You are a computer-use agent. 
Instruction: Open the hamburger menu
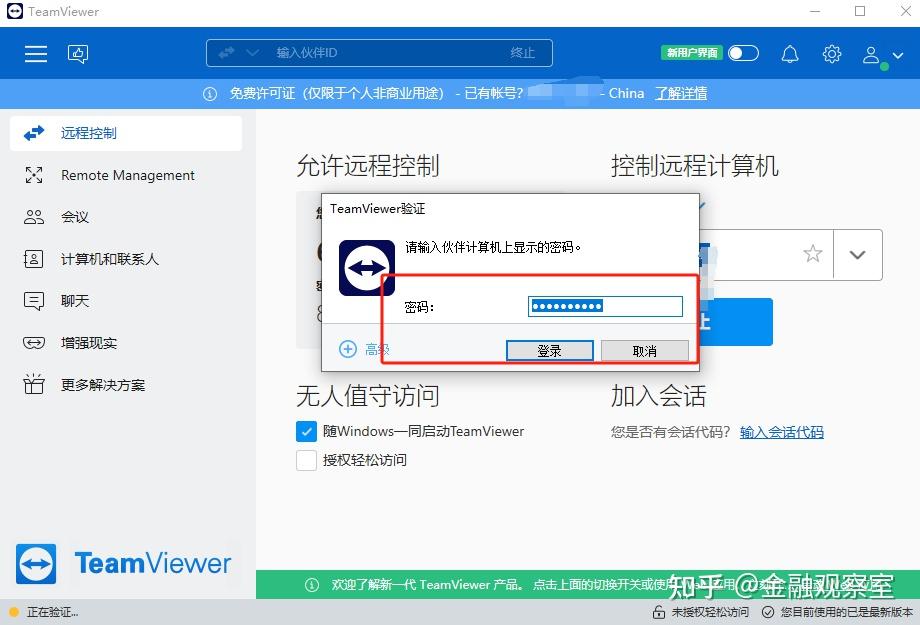[x=35, y=53]
